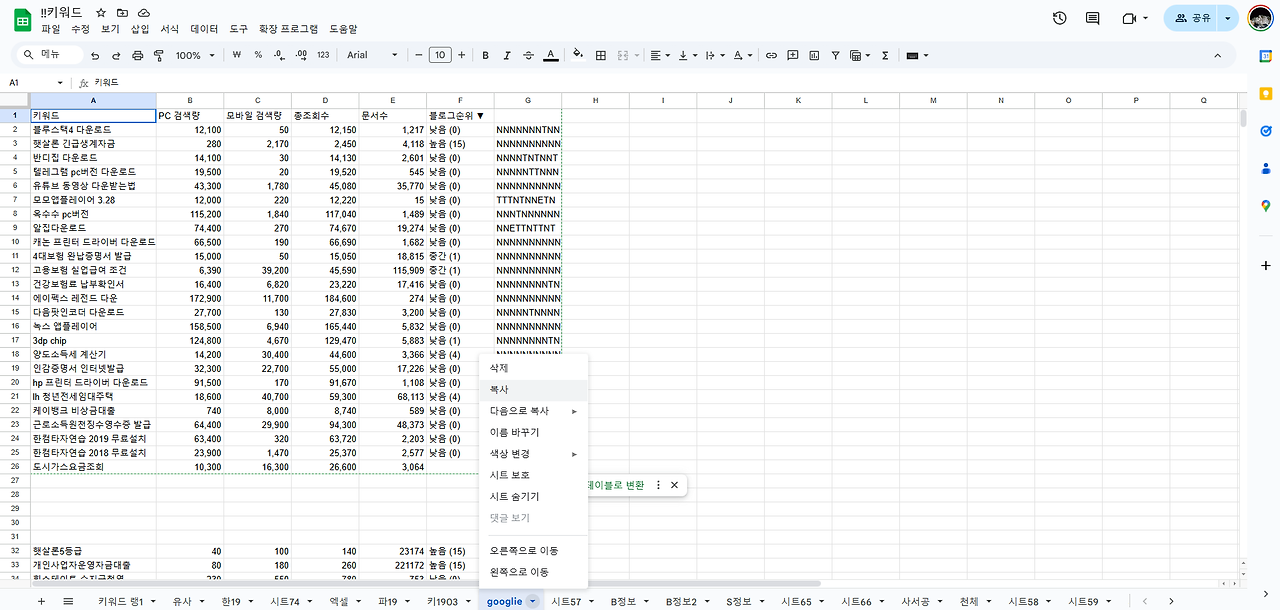The height and width of the screenshot is (610, 1280).
Task: Toggle bold formatting with the B icon
Action: point(486,55)
